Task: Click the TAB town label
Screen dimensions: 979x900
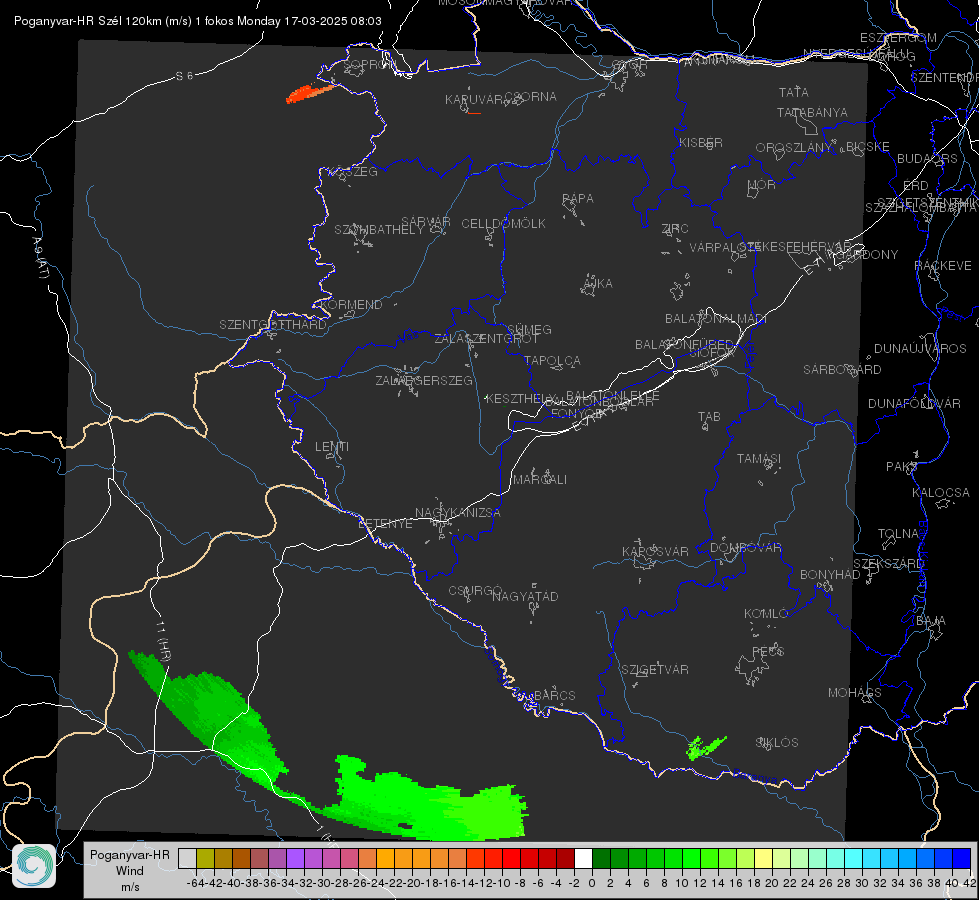Action: tap(709, 417)
